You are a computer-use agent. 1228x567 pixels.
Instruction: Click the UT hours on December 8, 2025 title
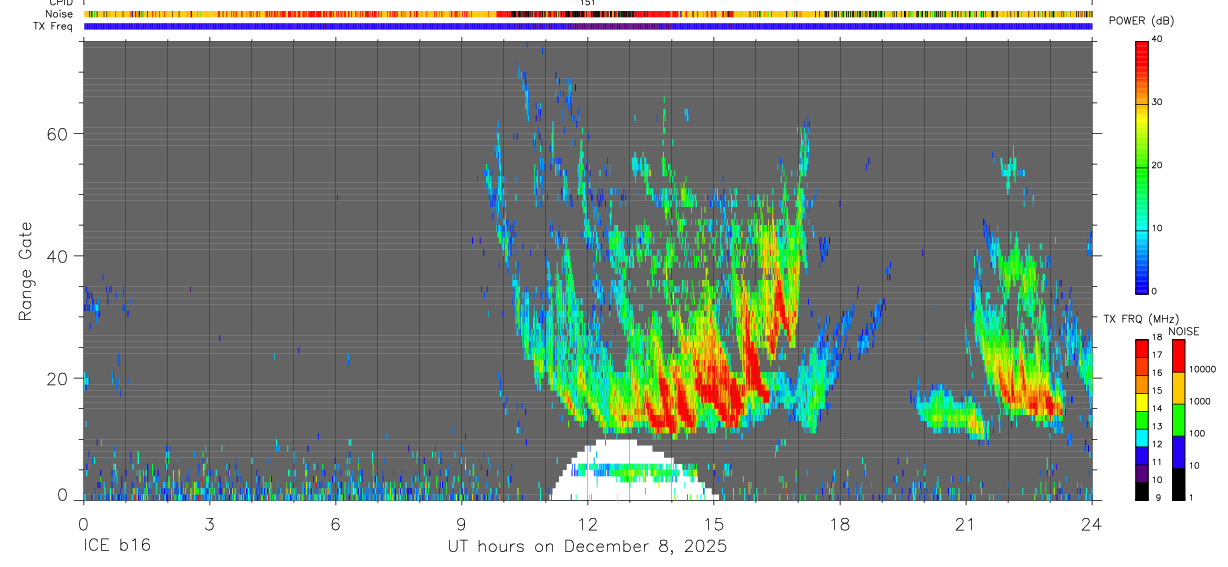point(587,547)
